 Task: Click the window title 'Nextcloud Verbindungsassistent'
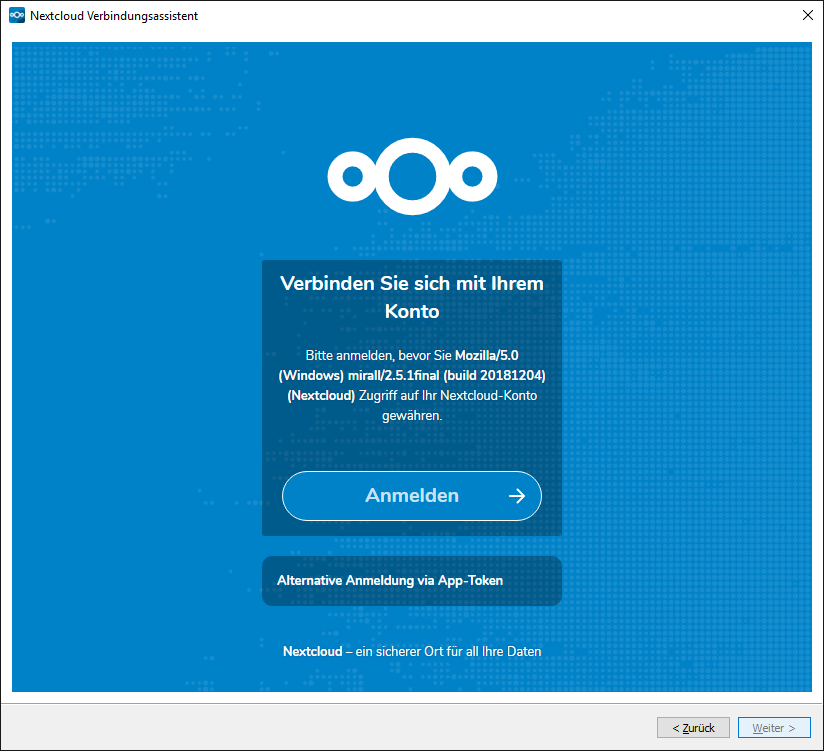point(114,16)
